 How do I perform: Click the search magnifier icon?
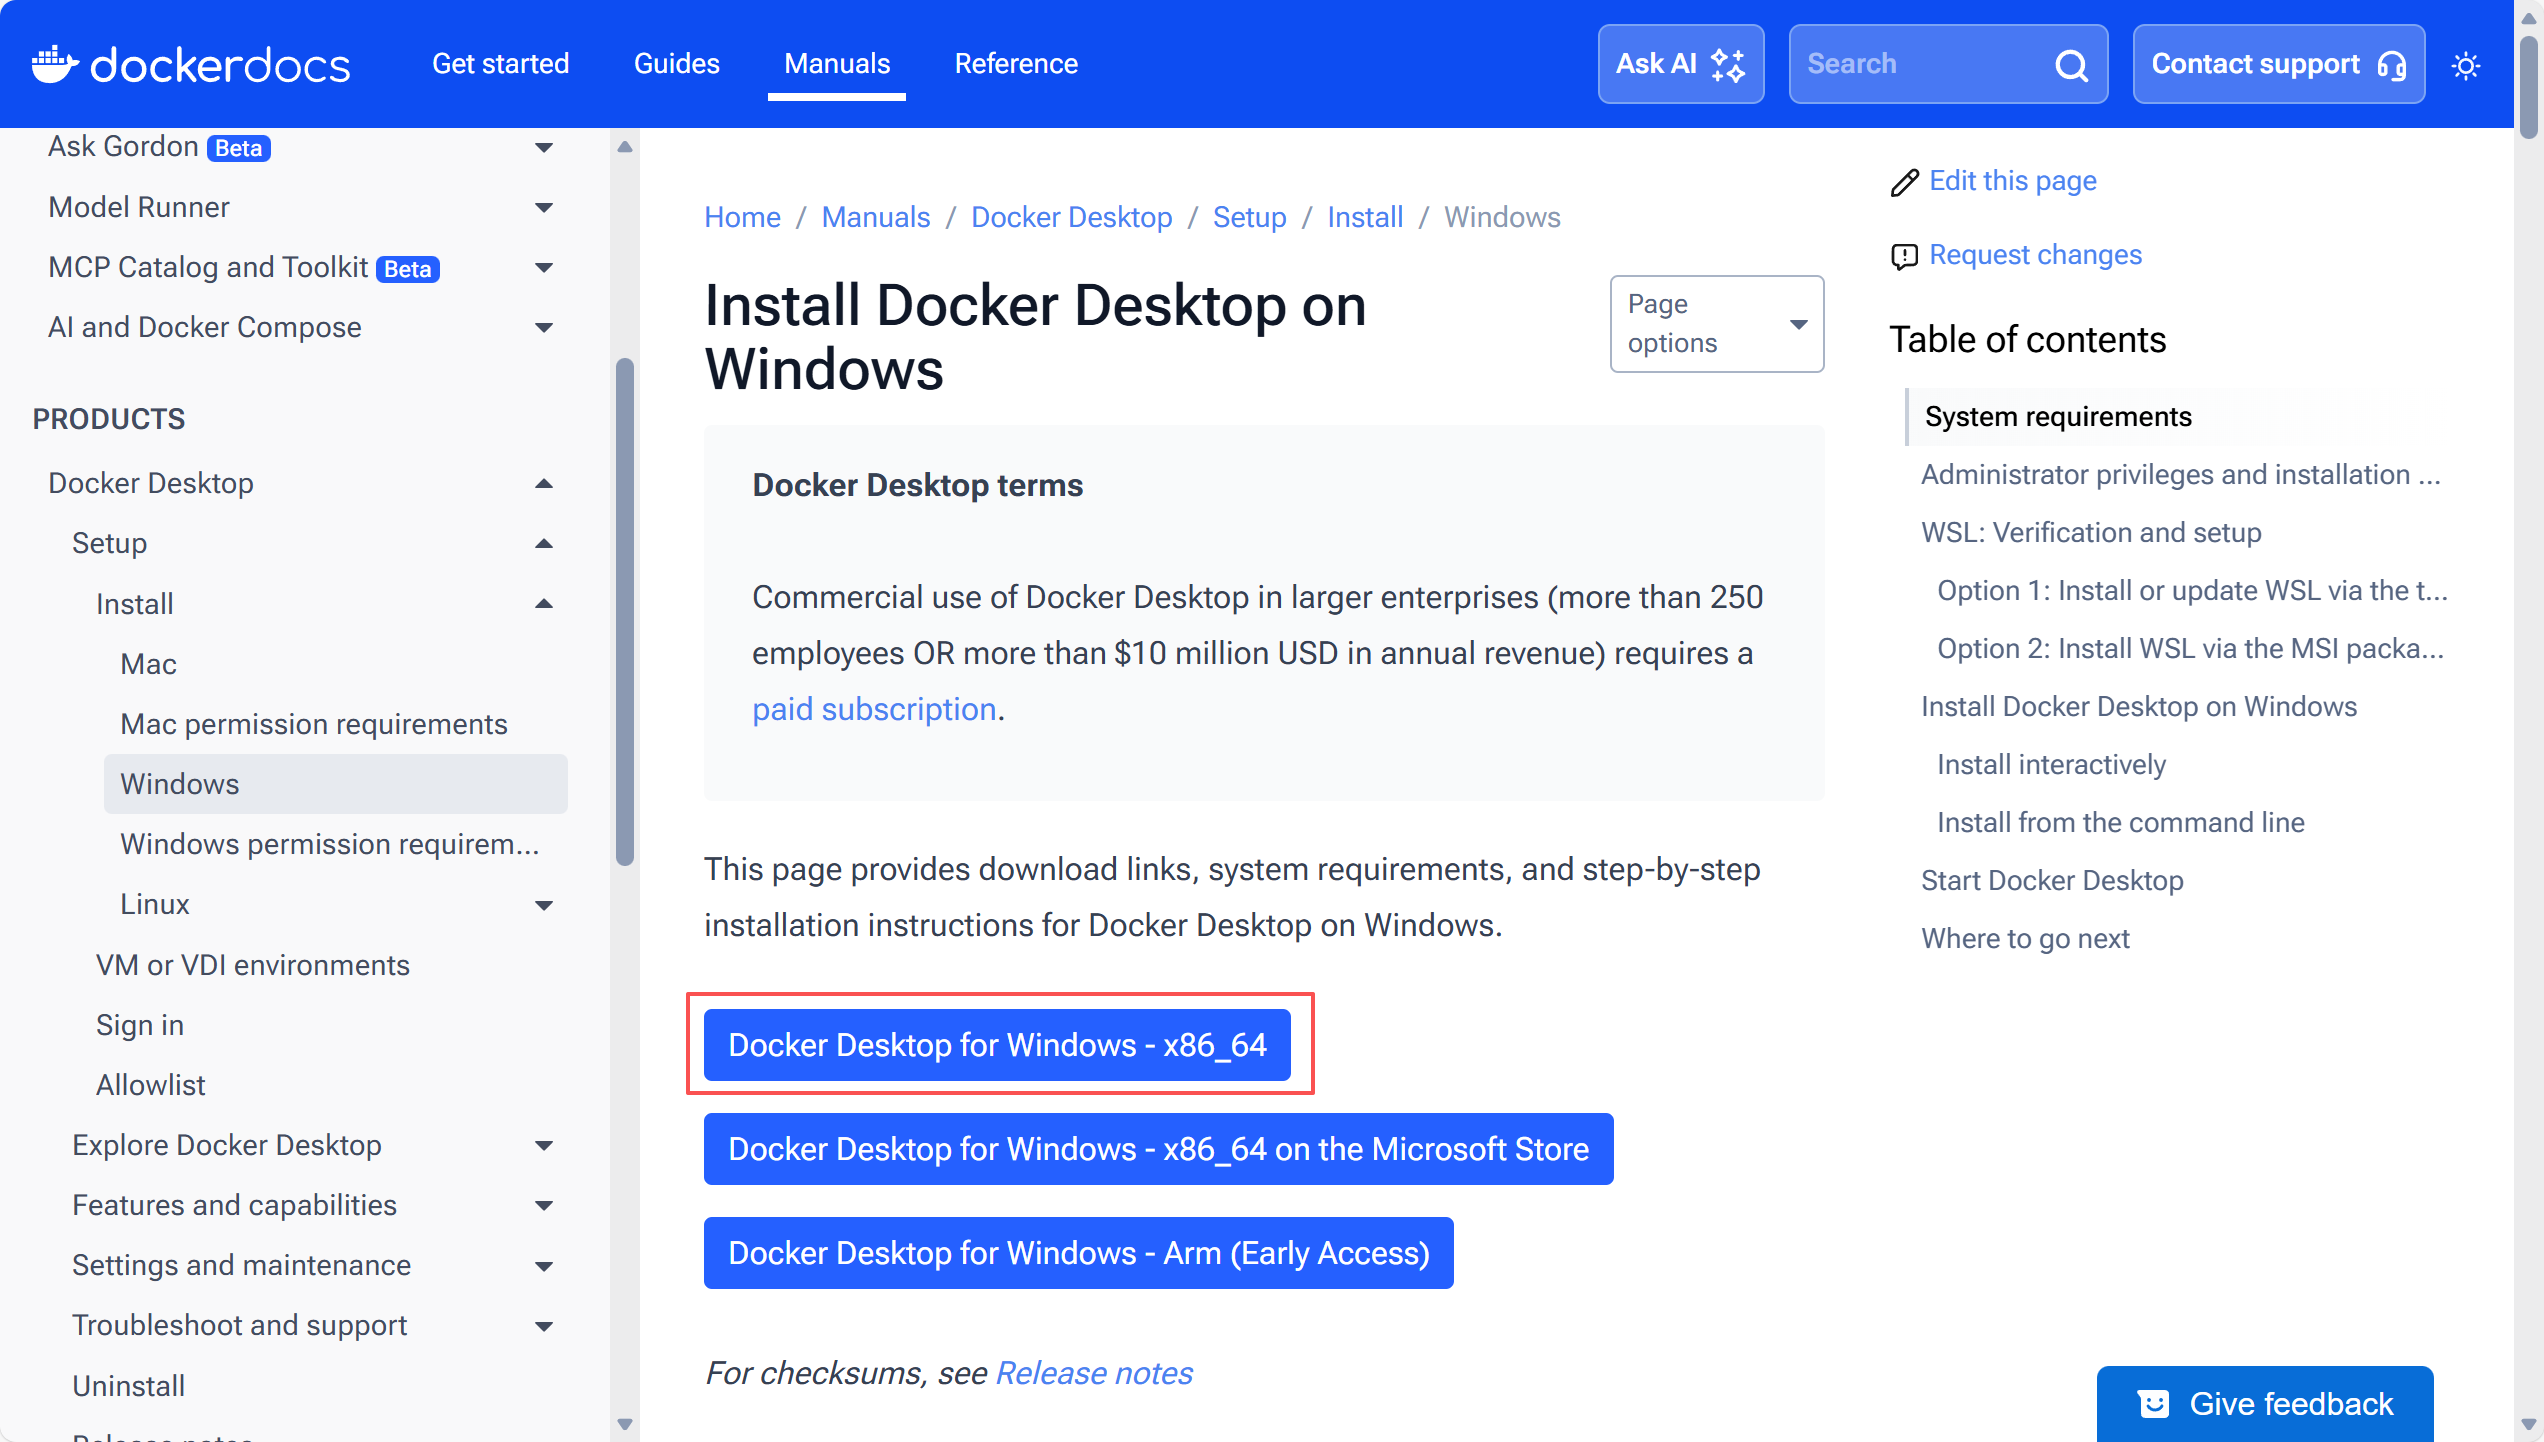pyautogui.click(x=2071, y=65)
